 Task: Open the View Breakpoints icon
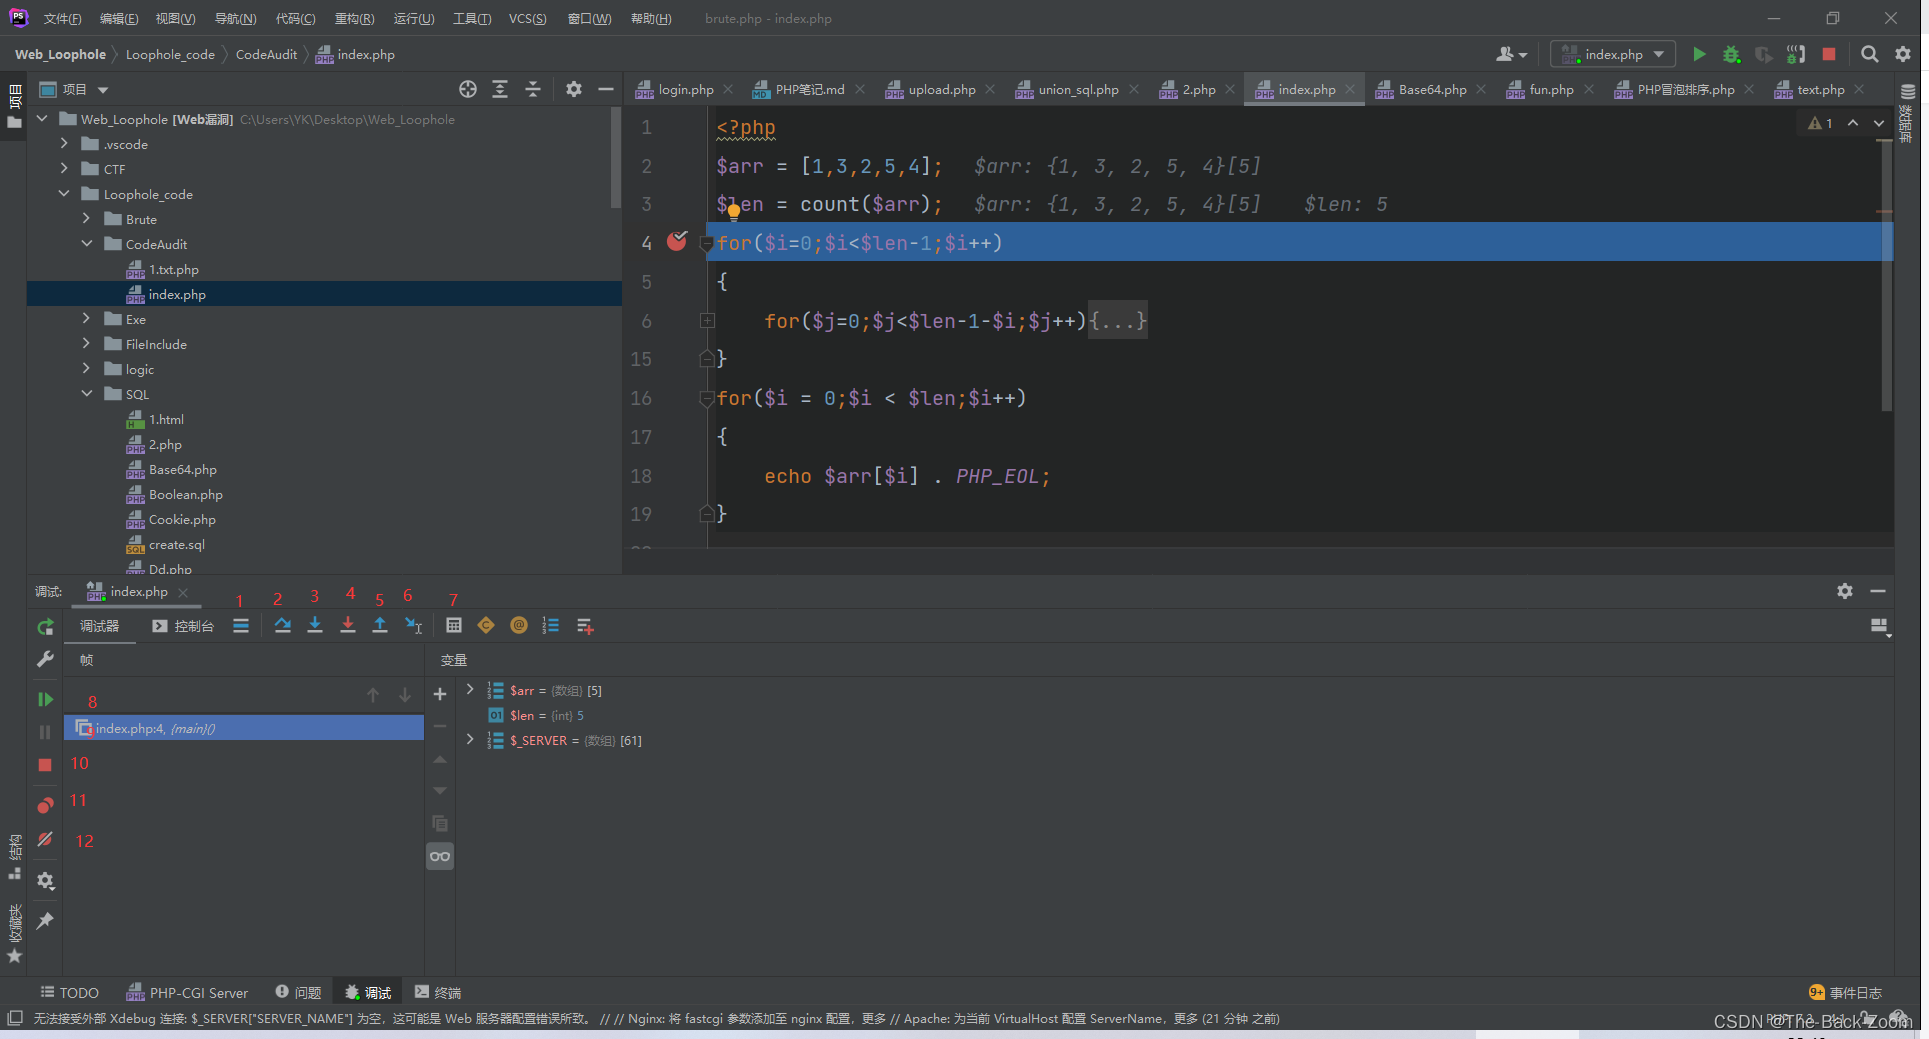45,805
